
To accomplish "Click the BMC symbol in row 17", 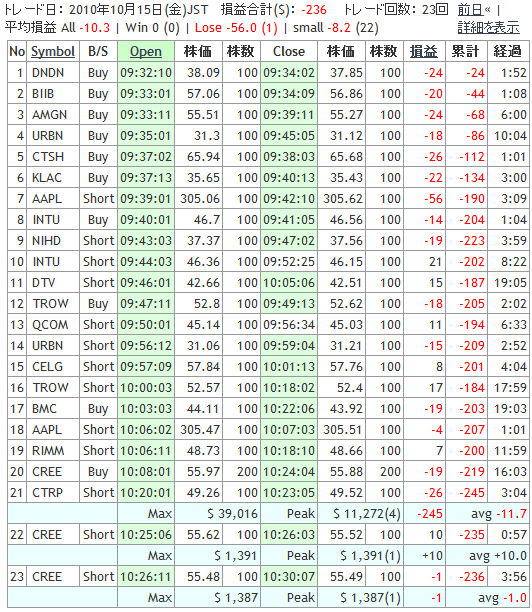I will click(44, 409).
